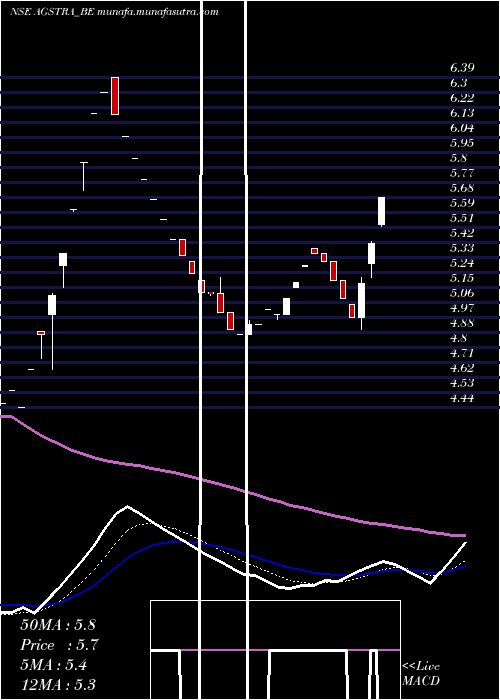Click the 5.68 price axis label
Viewport: 500px width, 700px height.
(462, 188)
